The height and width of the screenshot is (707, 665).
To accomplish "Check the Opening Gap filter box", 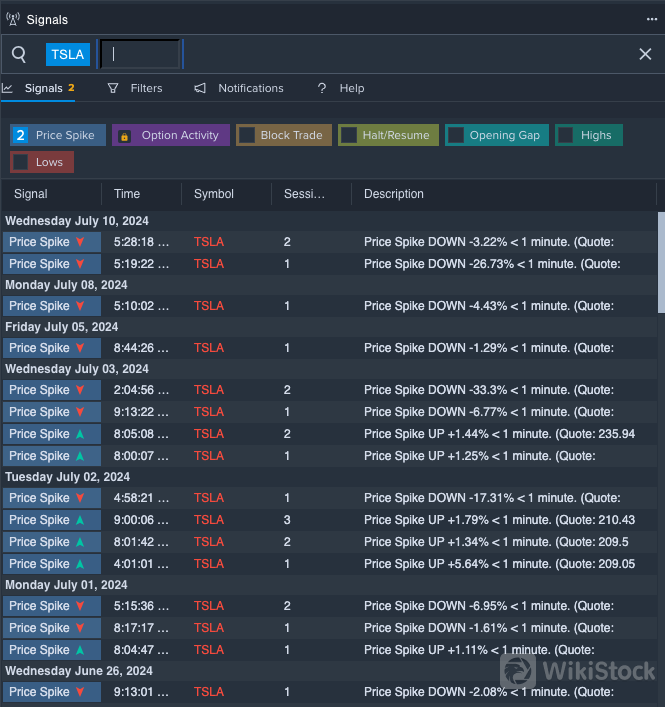I will point(456,135).
